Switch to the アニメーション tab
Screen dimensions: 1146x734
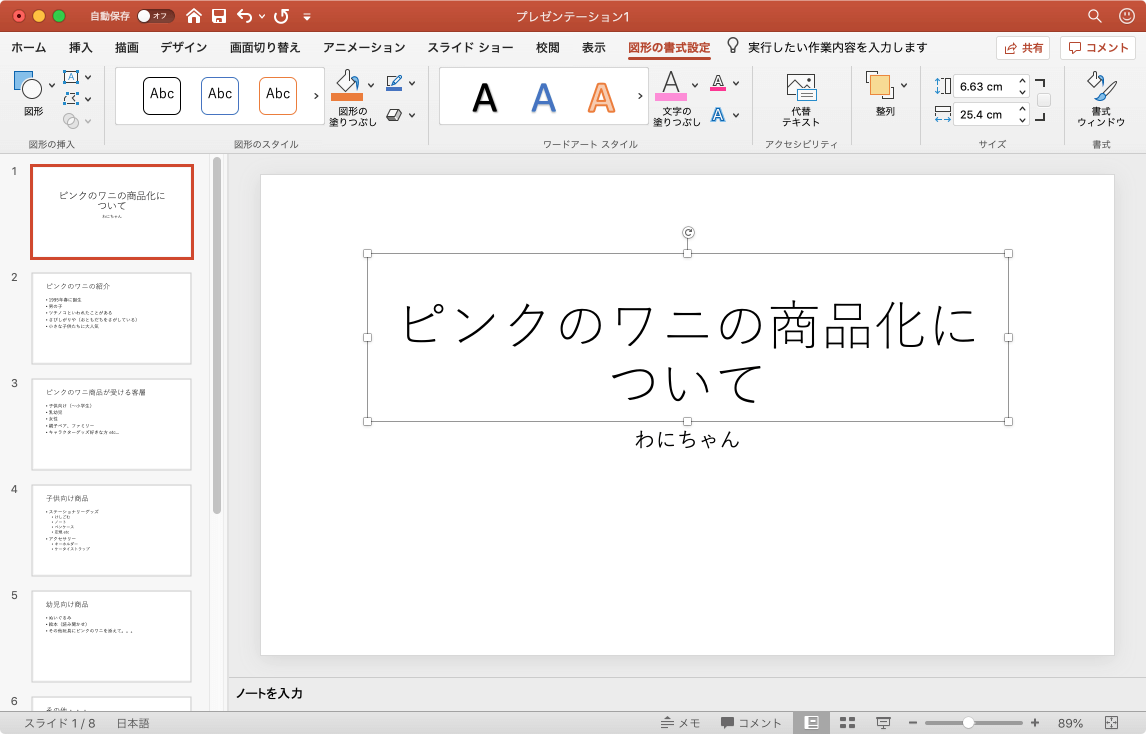coord(364,47)
